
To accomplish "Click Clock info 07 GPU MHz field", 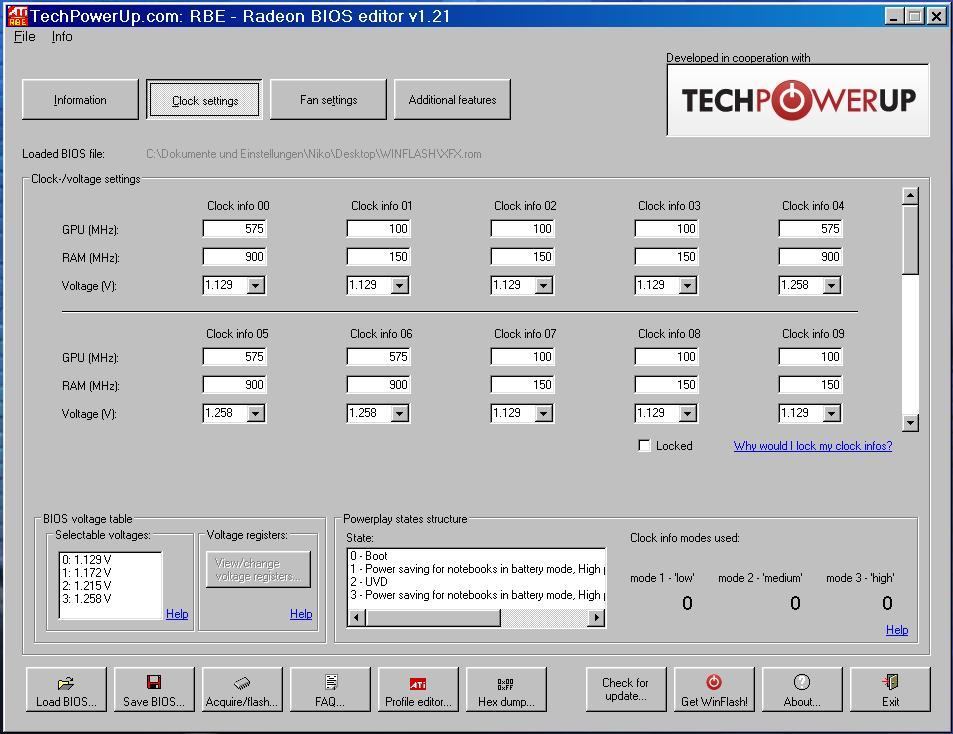I will point(523,357).
